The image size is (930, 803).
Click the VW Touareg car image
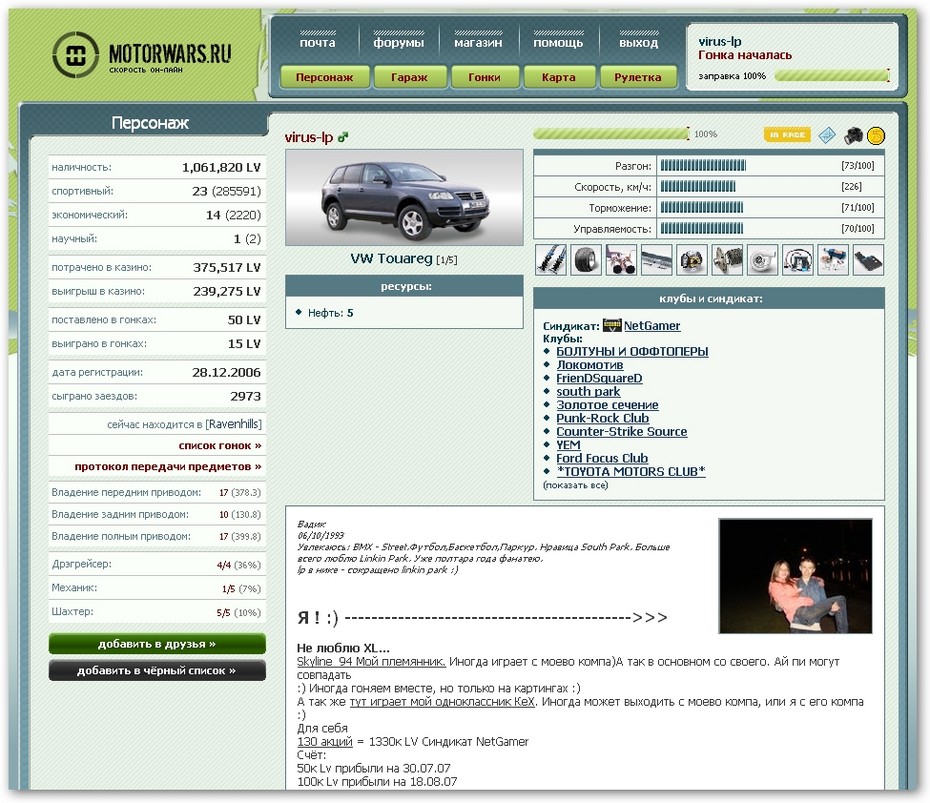(x=404, y=197)
